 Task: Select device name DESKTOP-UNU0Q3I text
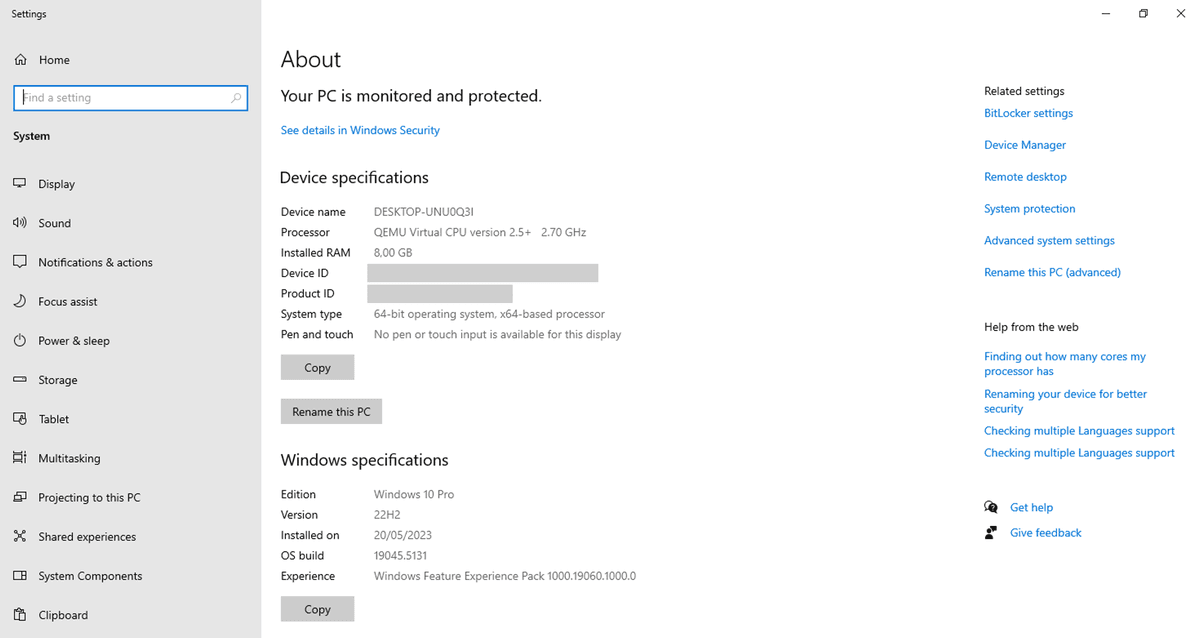[x=423, y=212]
